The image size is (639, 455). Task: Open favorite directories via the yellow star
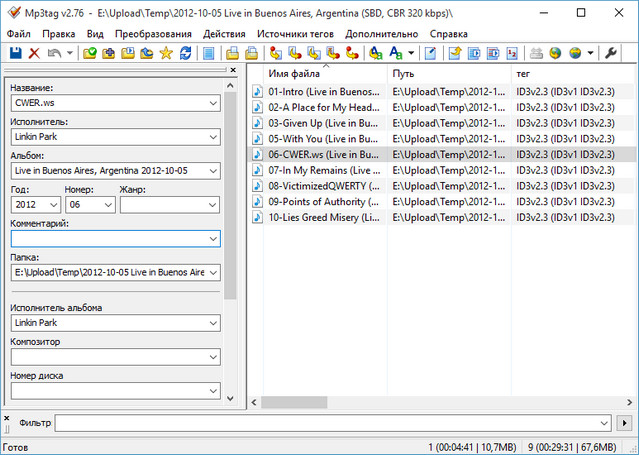pos(166,53)
